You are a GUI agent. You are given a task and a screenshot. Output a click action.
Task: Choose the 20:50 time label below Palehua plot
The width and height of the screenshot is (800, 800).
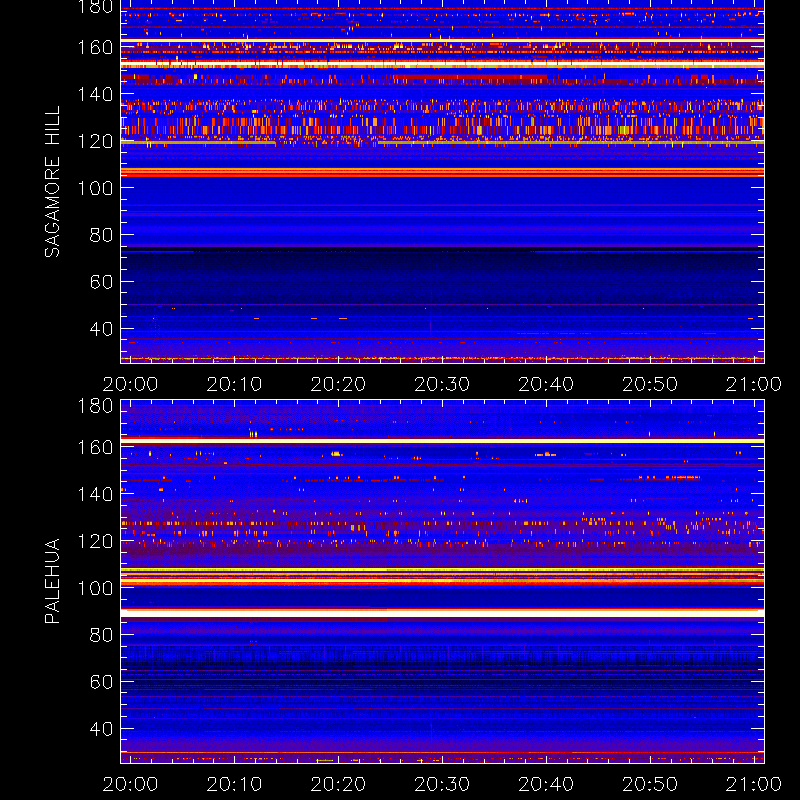pos(650,784)
